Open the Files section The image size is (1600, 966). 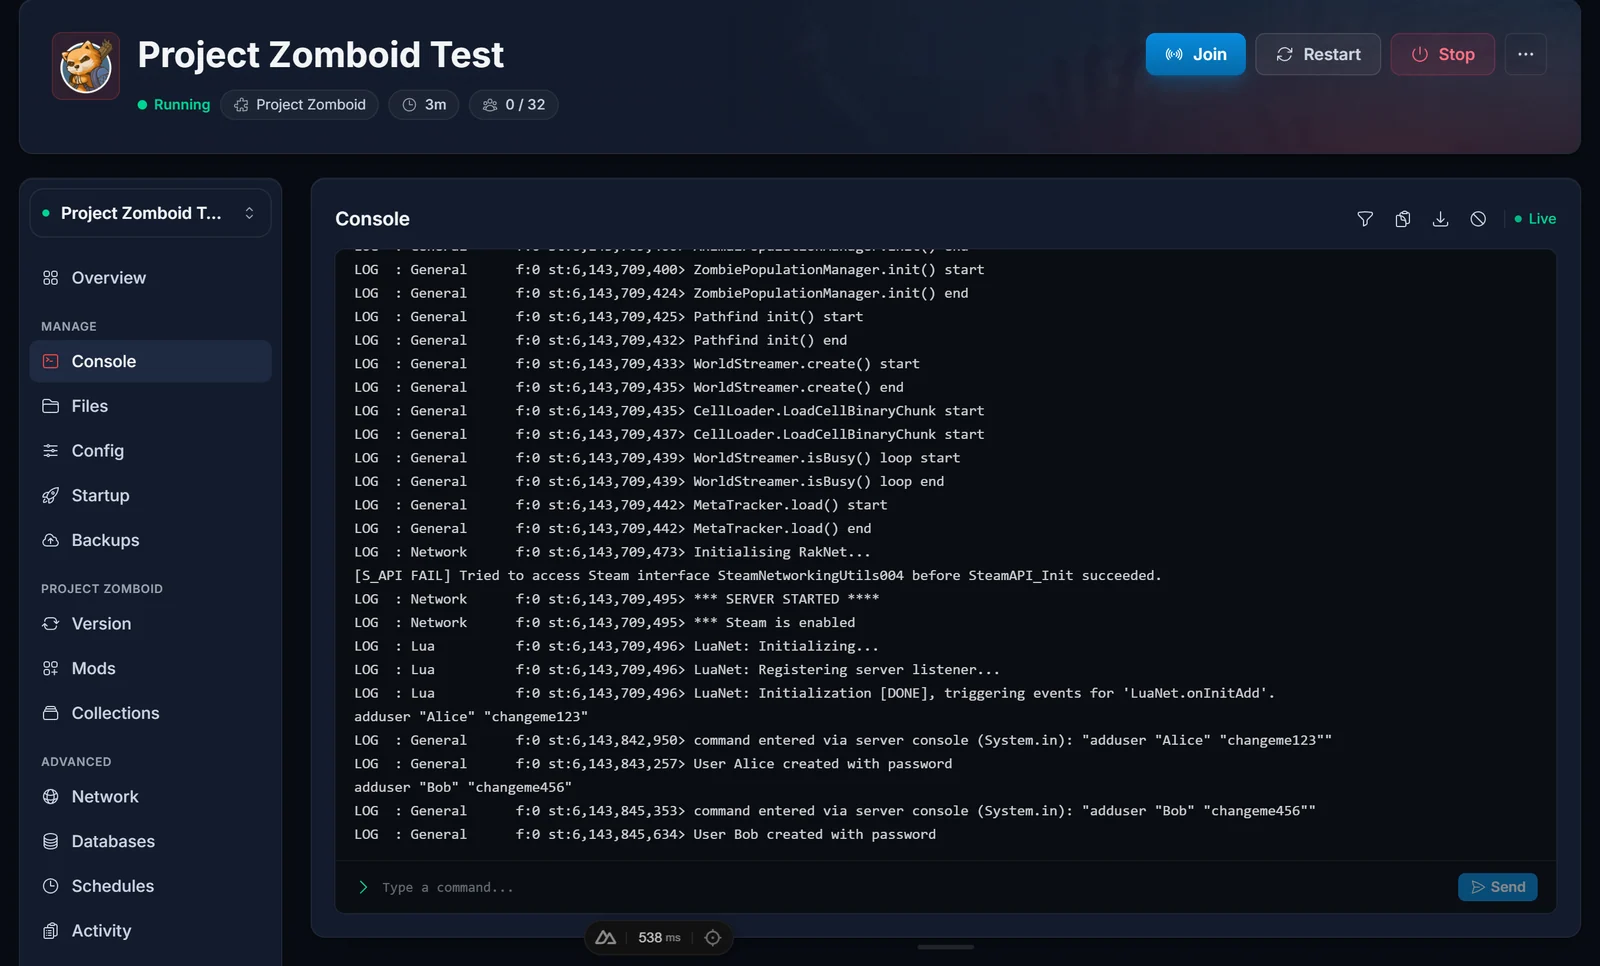click(150, 406)
